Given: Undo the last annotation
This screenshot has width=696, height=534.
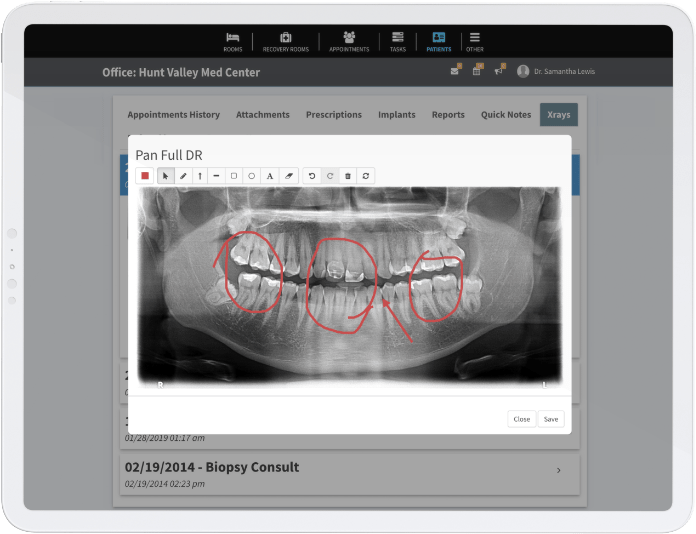Looking at the screenshot, I should coord(312,176).
